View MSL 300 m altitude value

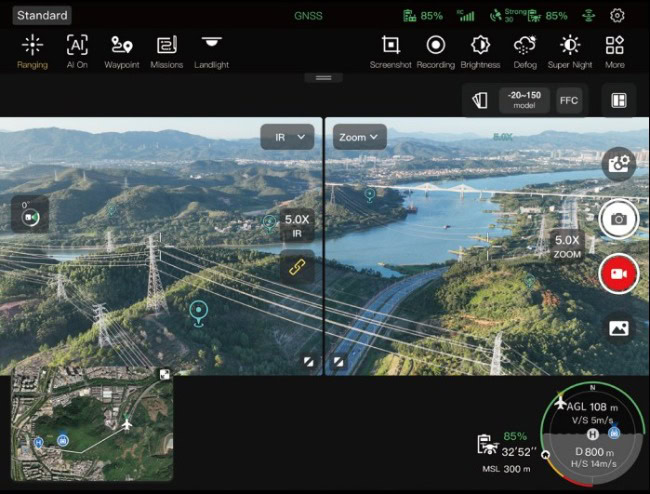tap(507, 469)
